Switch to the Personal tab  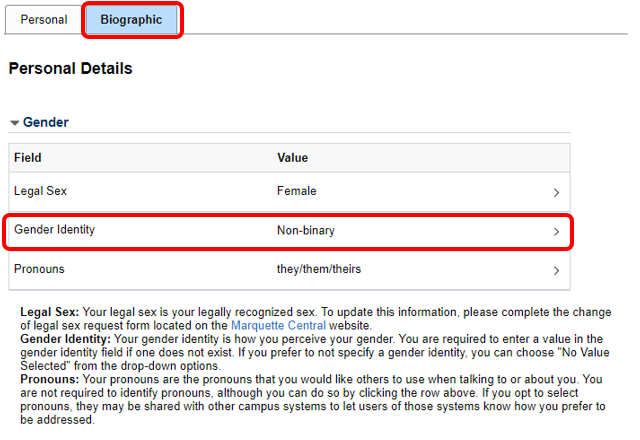point(44,20)
